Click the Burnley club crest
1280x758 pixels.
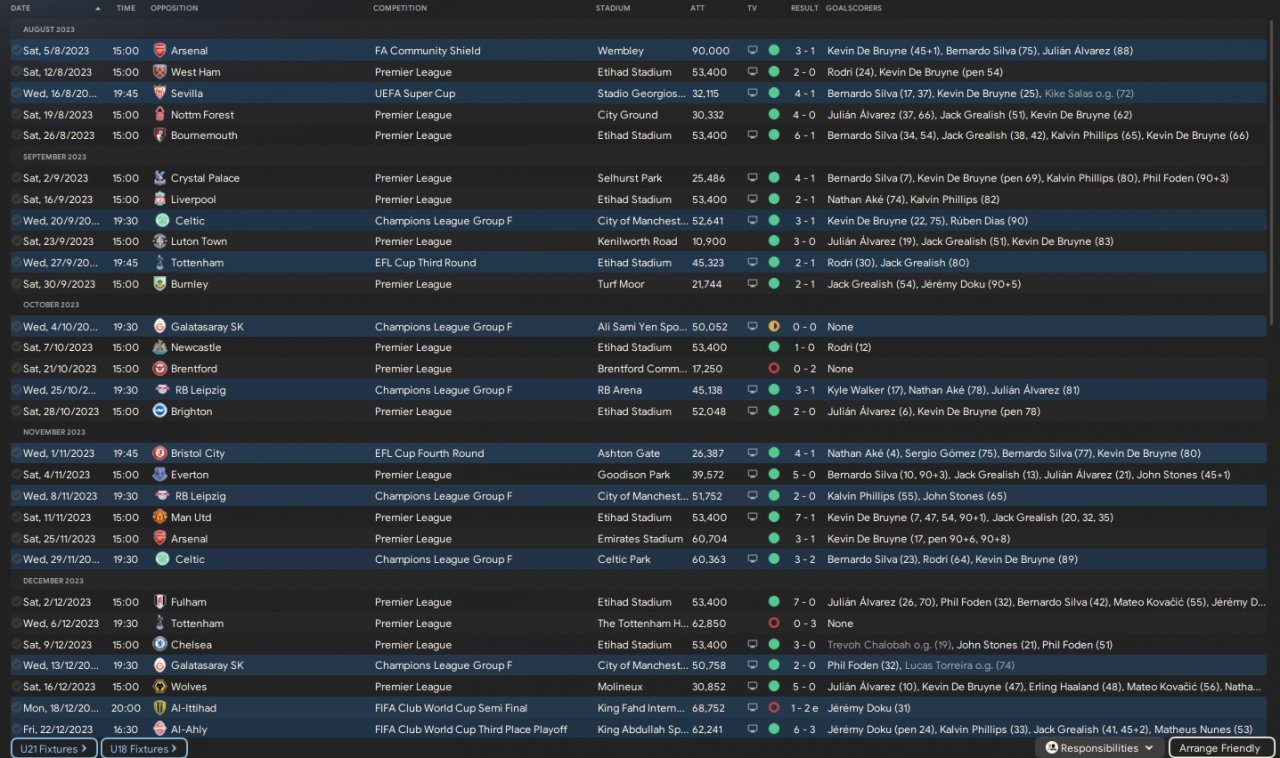[x=160, y=284]
